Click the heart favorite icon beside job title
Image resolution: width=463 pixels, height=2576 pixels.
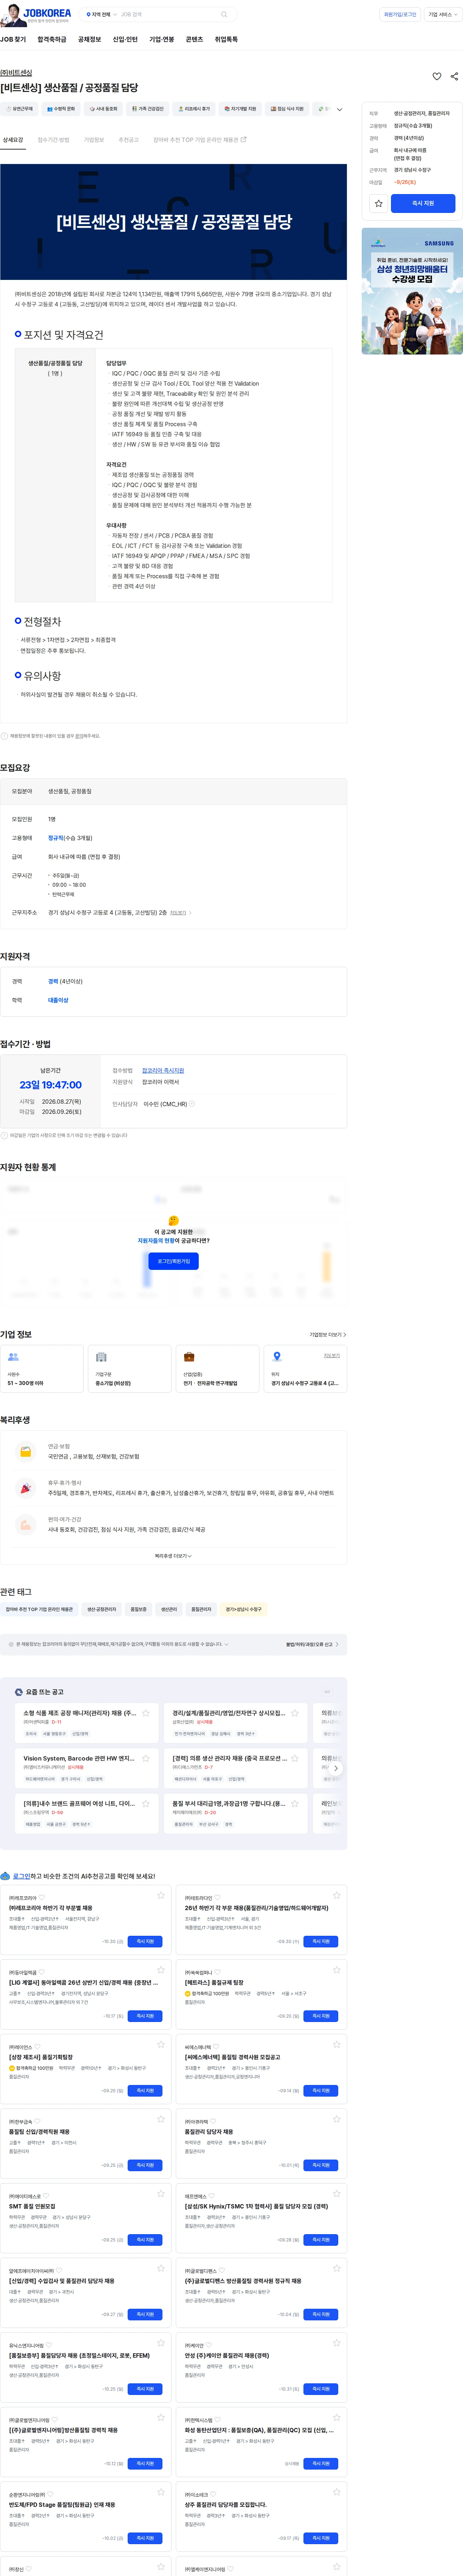437,76
